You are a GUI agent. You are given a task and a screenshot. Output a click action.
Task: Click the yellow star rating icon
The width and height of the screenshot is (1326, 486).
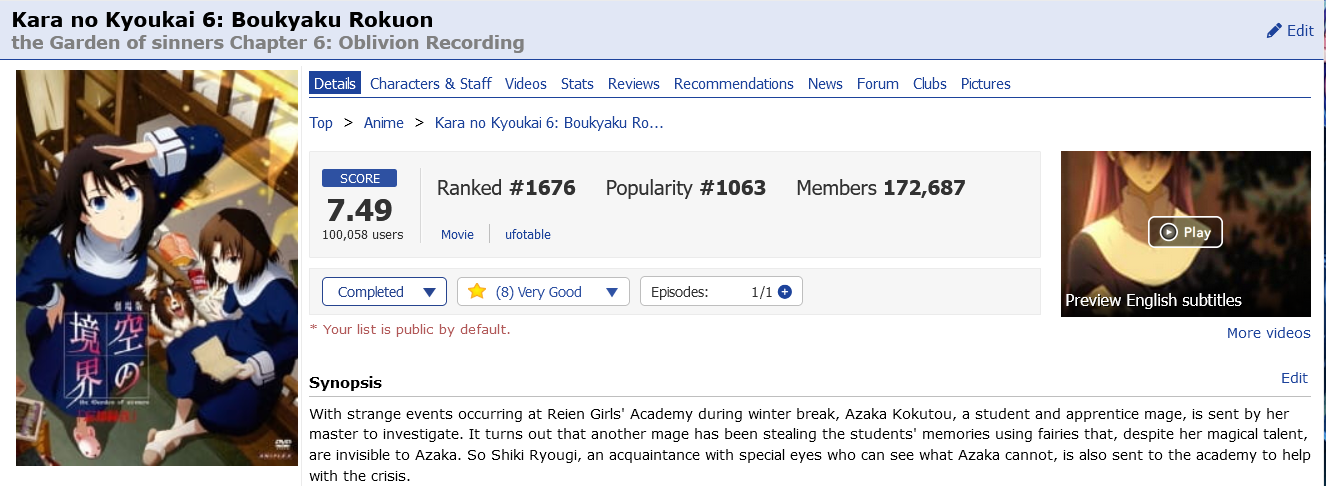point(477,292)
